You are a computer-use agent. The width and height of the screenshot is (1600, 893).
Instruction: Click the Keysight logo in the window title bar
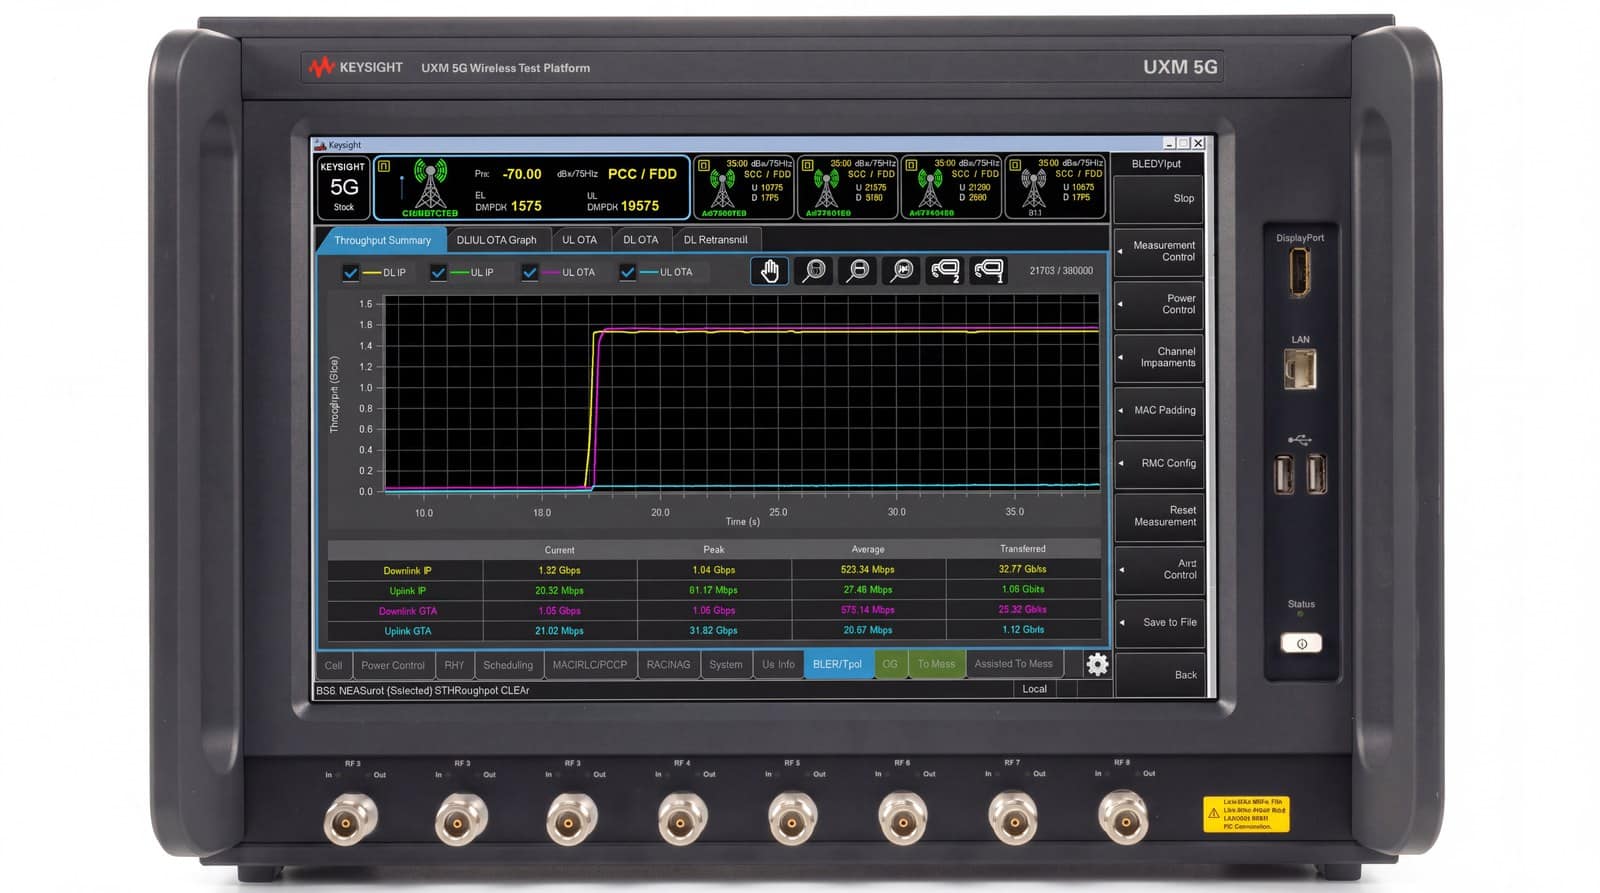[320, 145]
